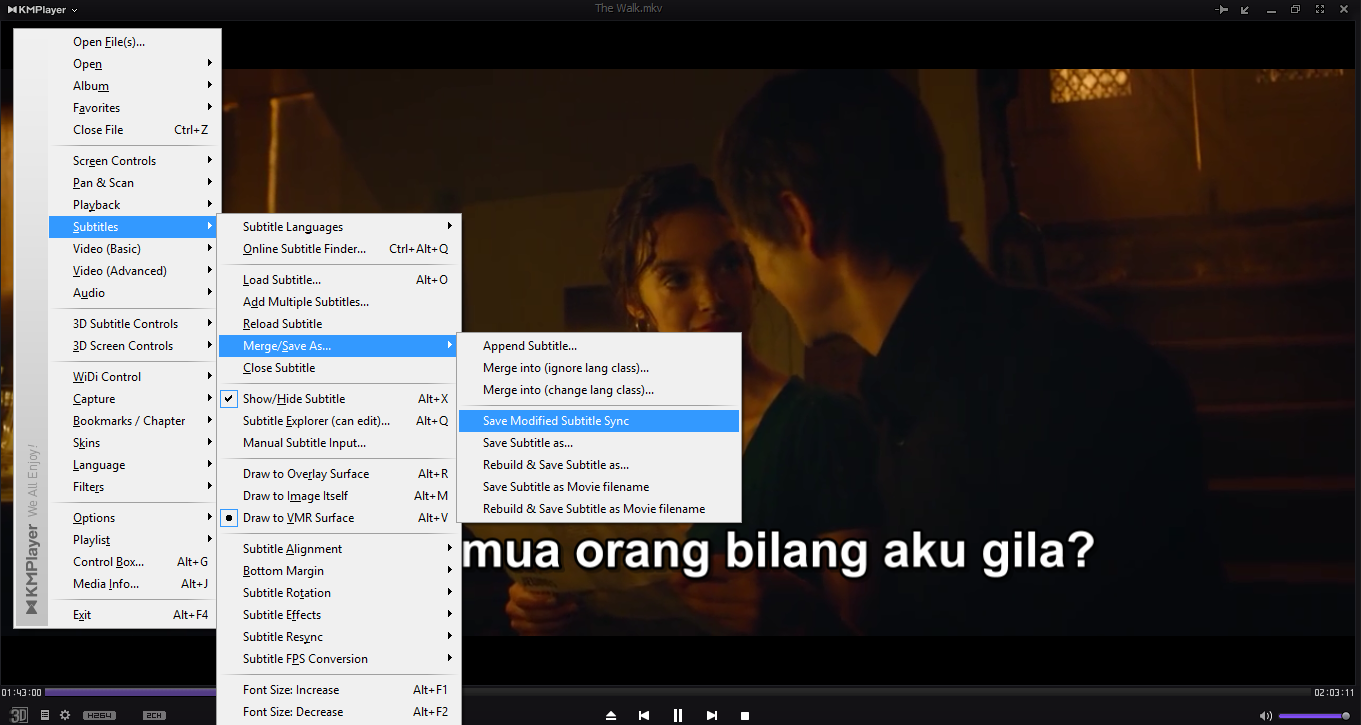Expand the Pan & Scan submenu
Viewport: 1361px width, 725px height.
coord(133,183)
